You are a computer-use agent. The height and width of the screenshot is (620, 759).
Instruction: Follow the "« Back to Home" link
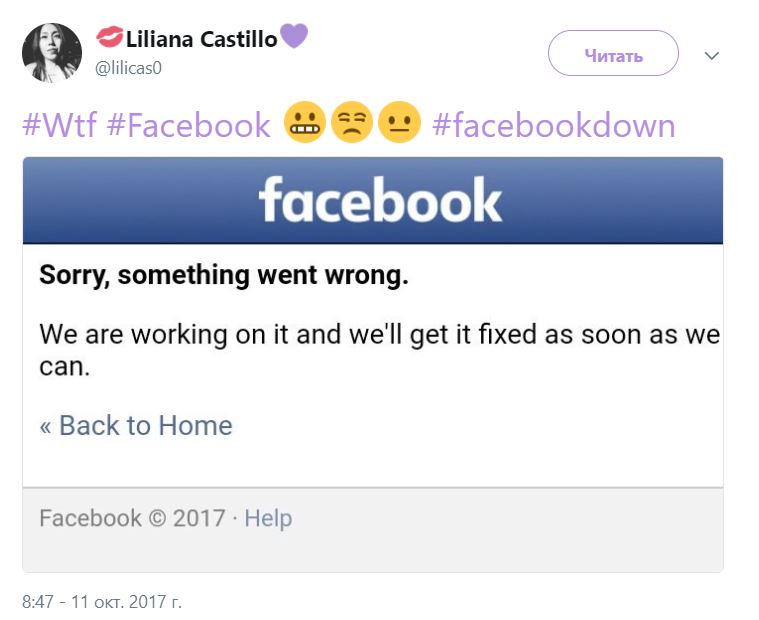(136, 425)
